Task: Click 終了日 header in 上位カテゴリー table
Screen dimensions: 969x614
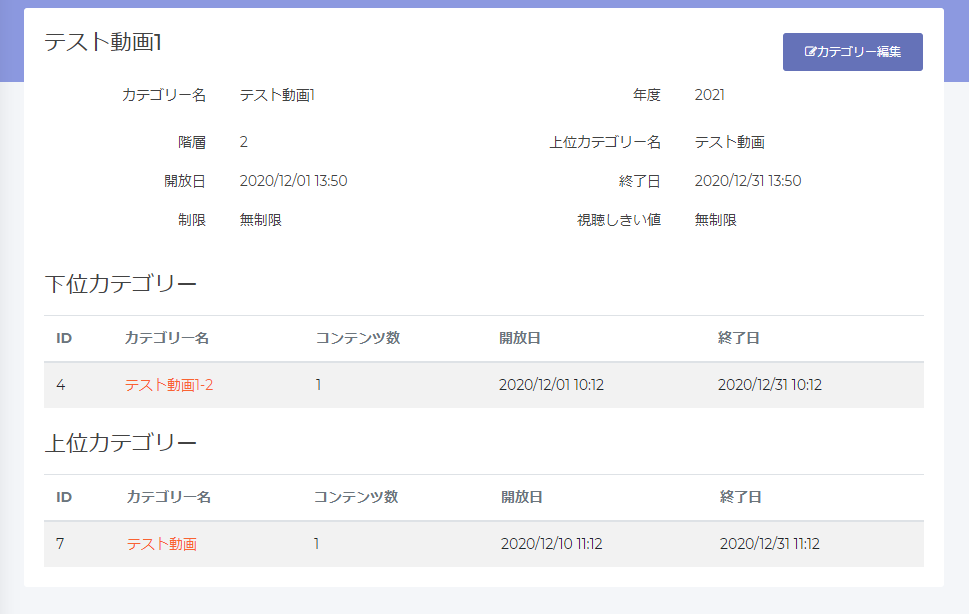Action: [740, 497]
